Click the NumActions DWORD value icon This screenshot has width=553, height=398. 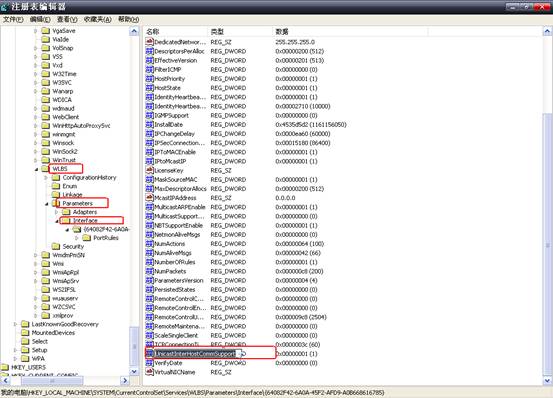(150, 244)
